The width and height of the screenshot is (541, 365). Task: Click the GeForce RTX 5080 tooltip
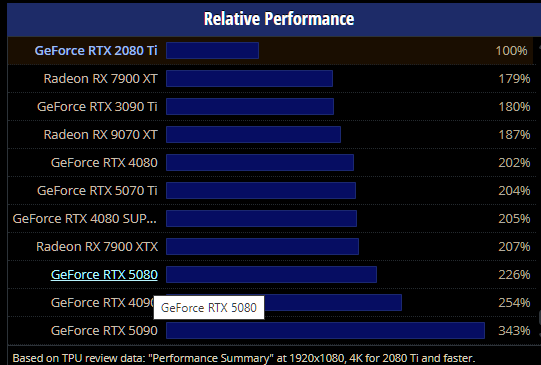click(x=209, y=307)
